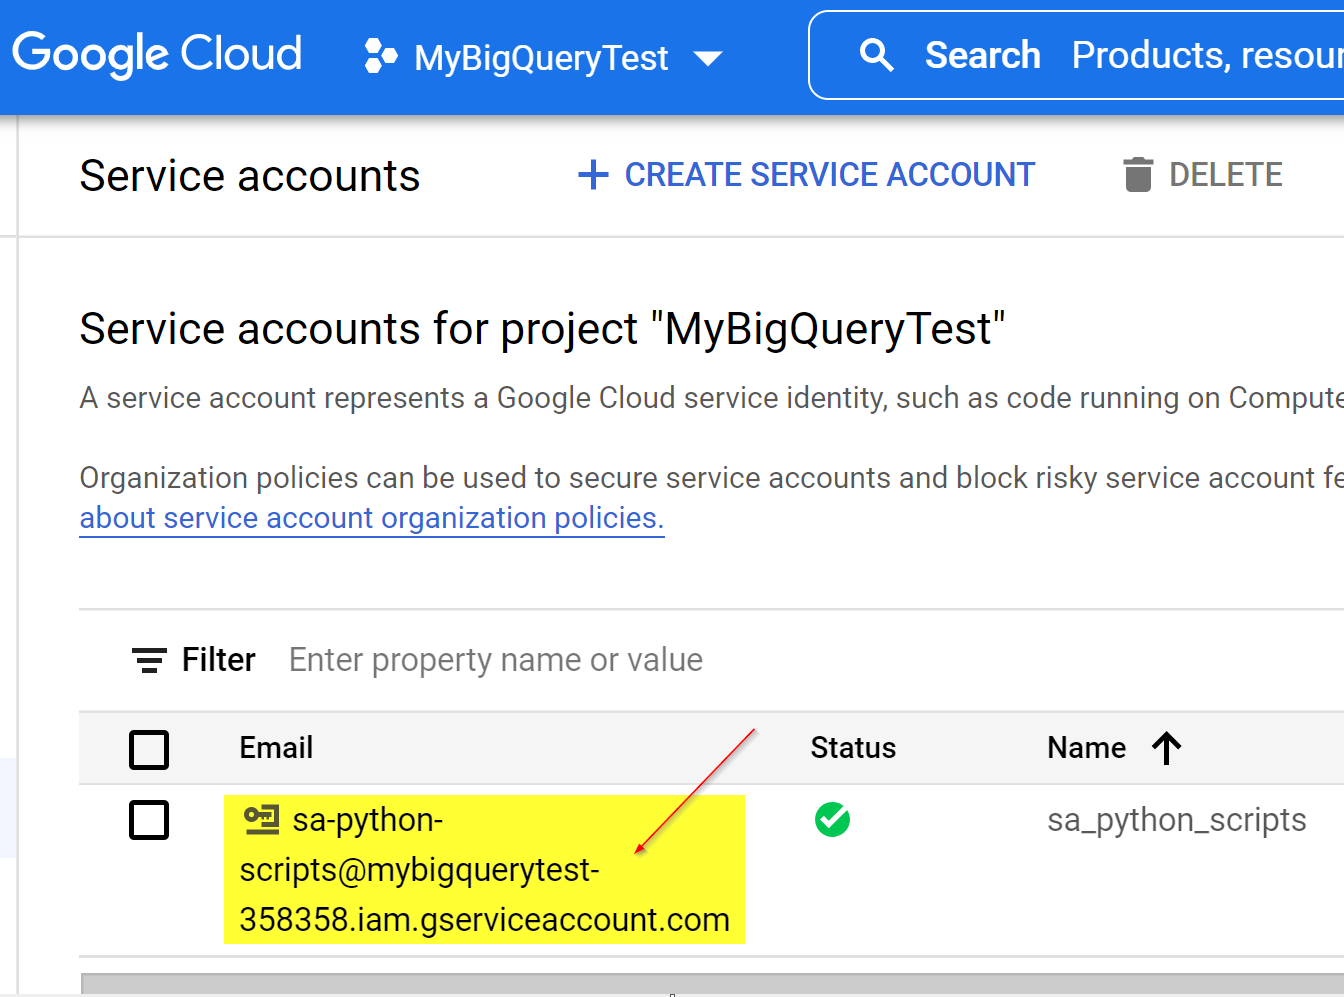Click the Google Cloud logo
Viewport: 1344px width, 997px height.
click(x=157, y=54)
